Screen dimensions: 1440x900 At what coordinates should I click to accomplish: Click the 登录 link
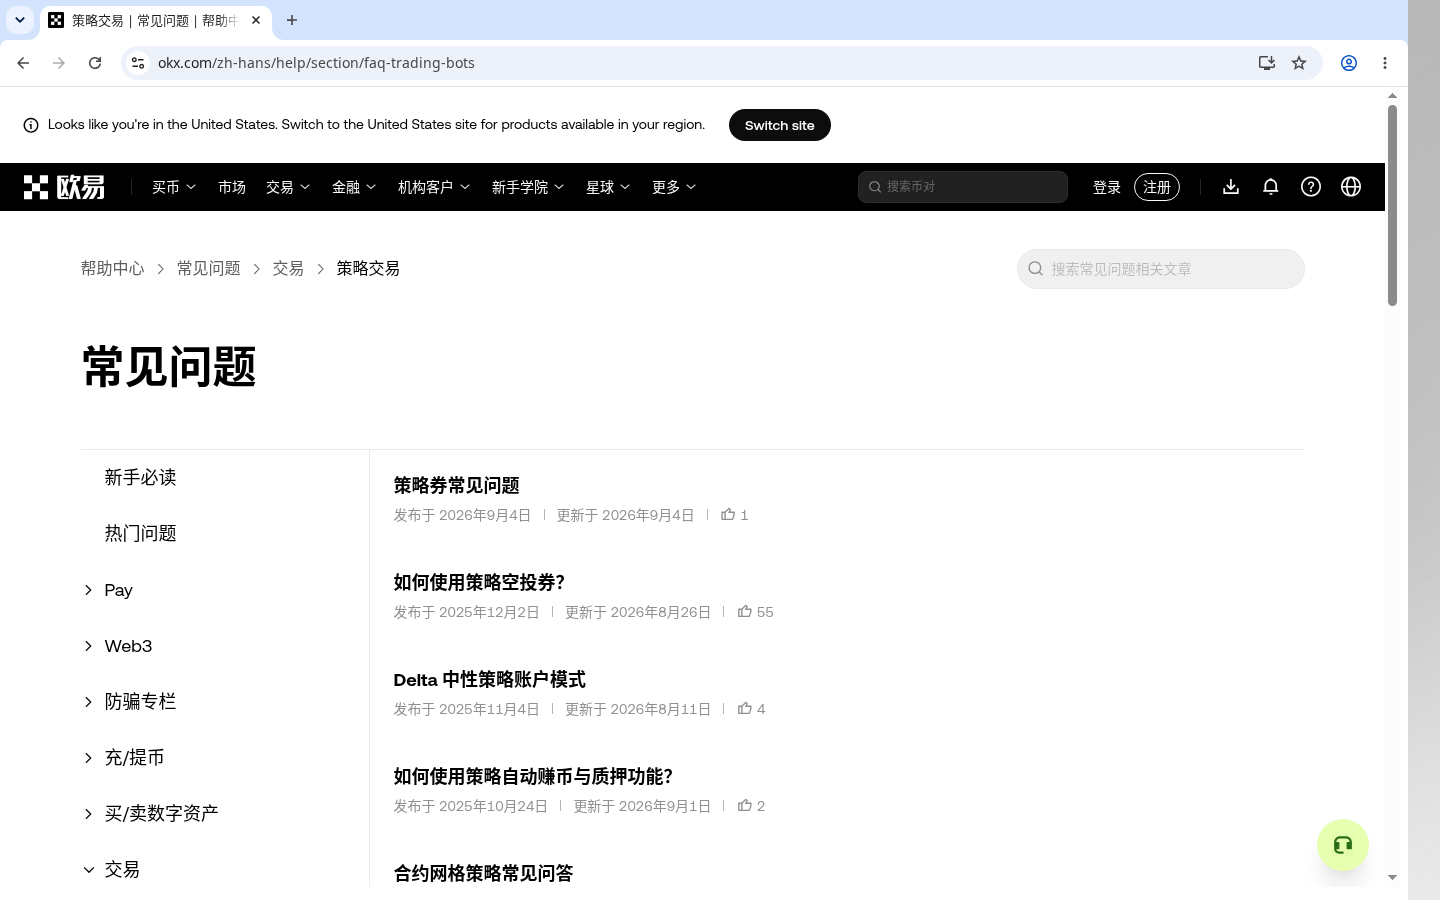(1107, 187)
